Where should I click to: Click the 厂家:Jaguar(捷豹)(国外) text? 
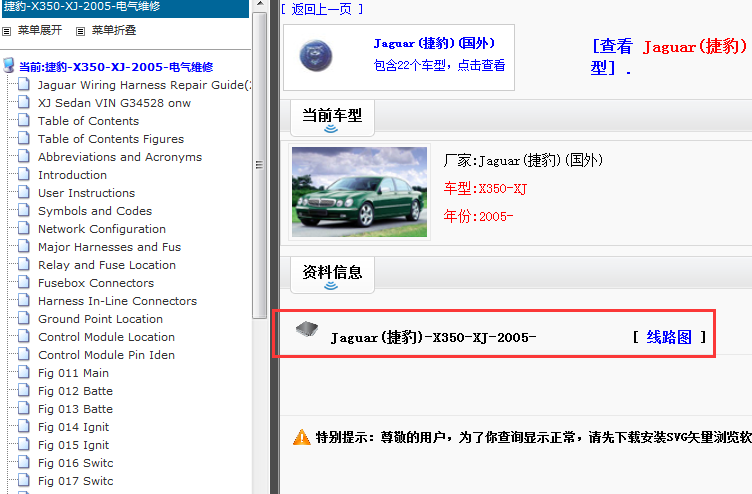523,160
